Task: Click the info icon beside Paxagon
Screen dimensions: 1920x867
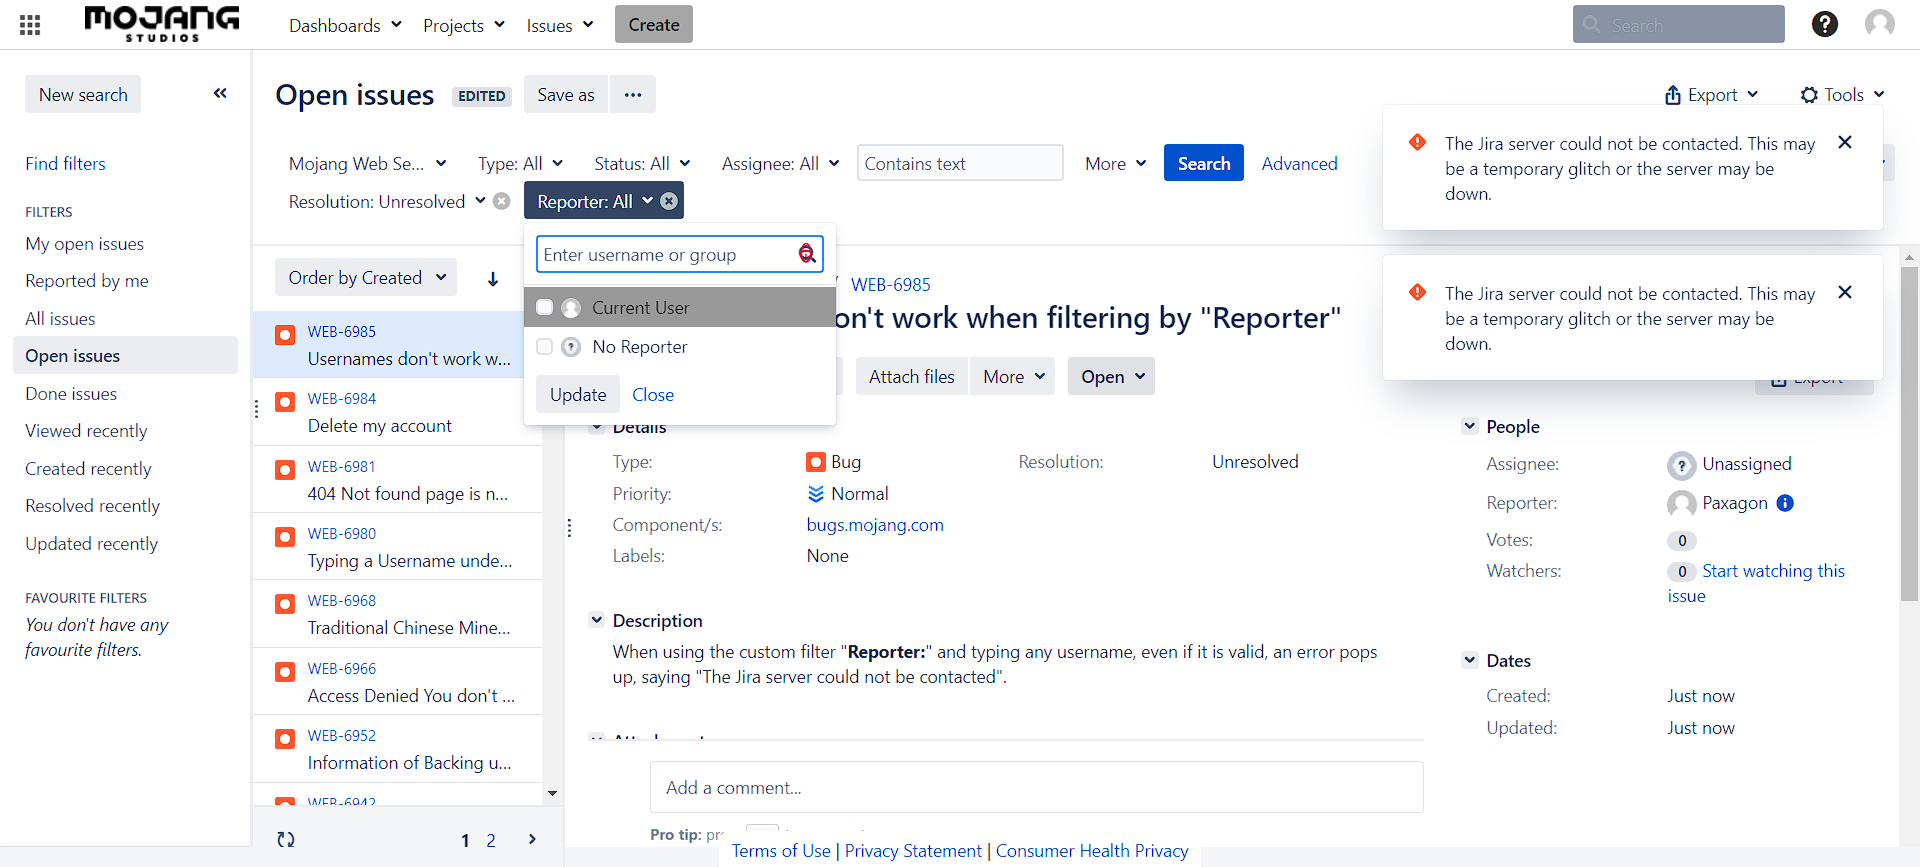Action: coord(1785,503)
